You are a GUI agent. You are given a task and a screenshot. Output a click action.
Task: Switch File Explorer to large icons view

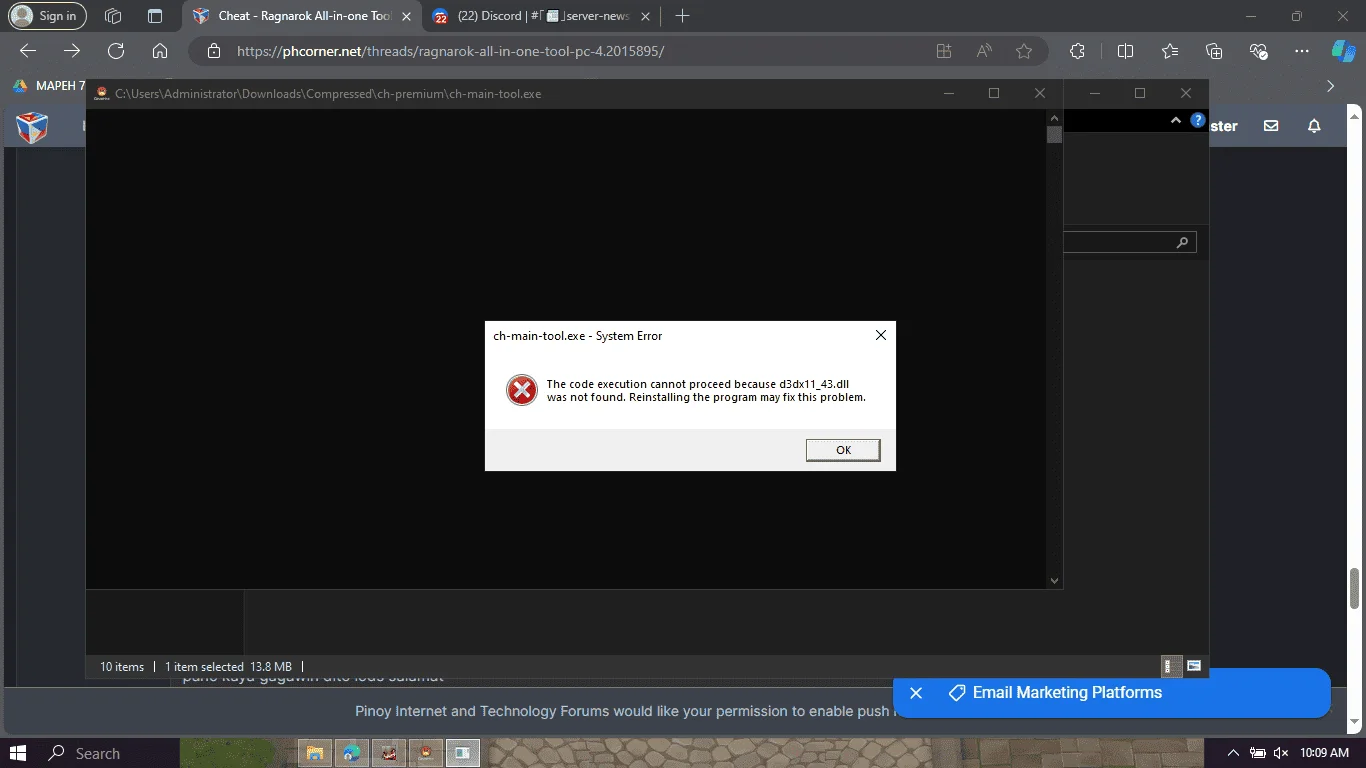1193,666
